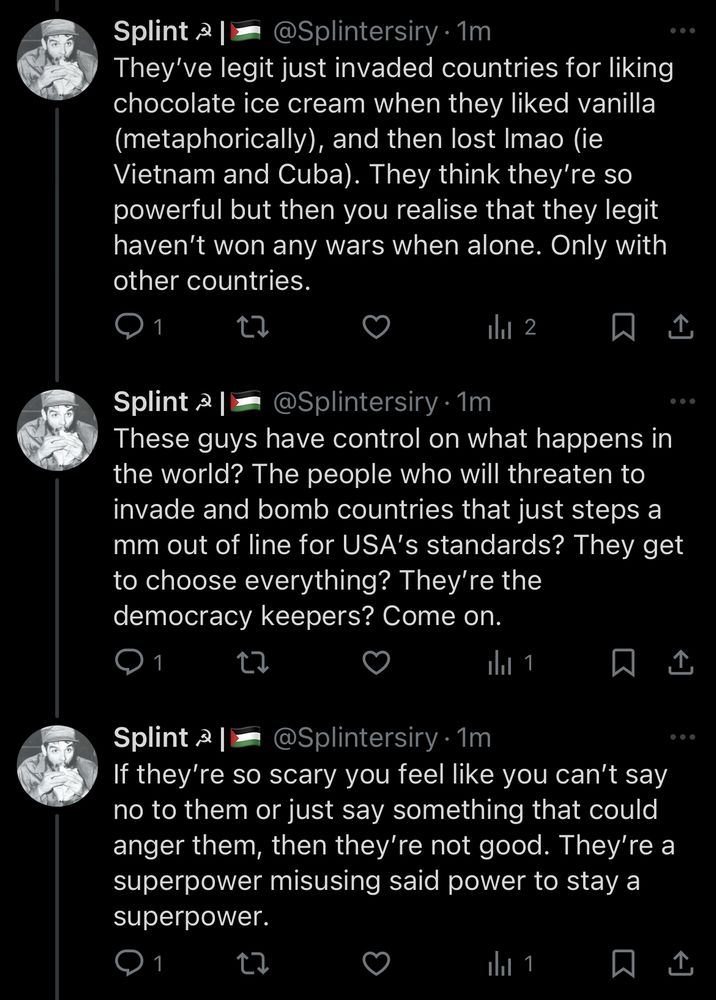Open more options on the second tweet
This screenshot has width=716, height=1000.
pyautogui.click(x=680, y=402)
